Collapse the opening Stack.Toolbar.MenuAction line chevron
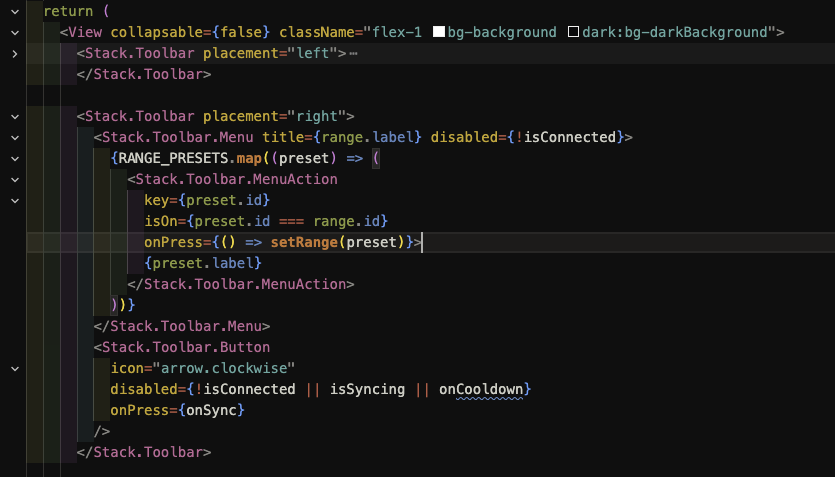The height and width of the screenshot is (477, 835). click(15, 179)
